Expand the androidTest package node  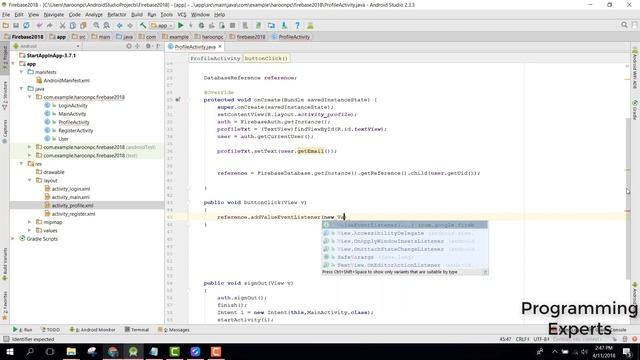coord(29,147)
